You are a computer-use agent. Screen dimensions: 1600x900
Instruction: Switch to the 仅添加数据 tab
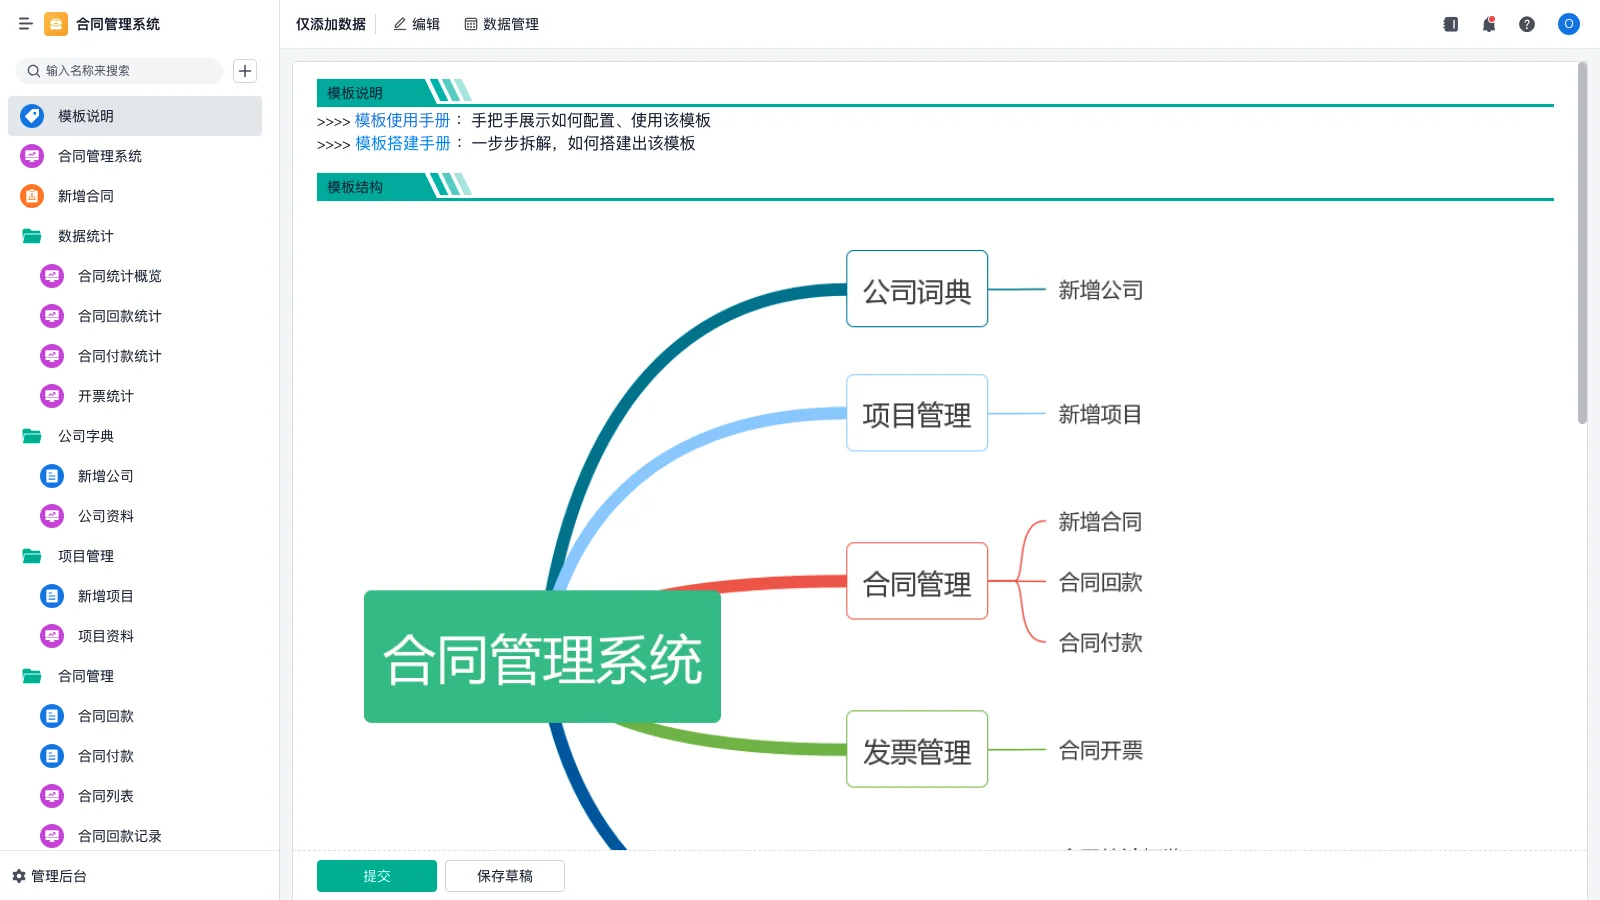(330, 24)
